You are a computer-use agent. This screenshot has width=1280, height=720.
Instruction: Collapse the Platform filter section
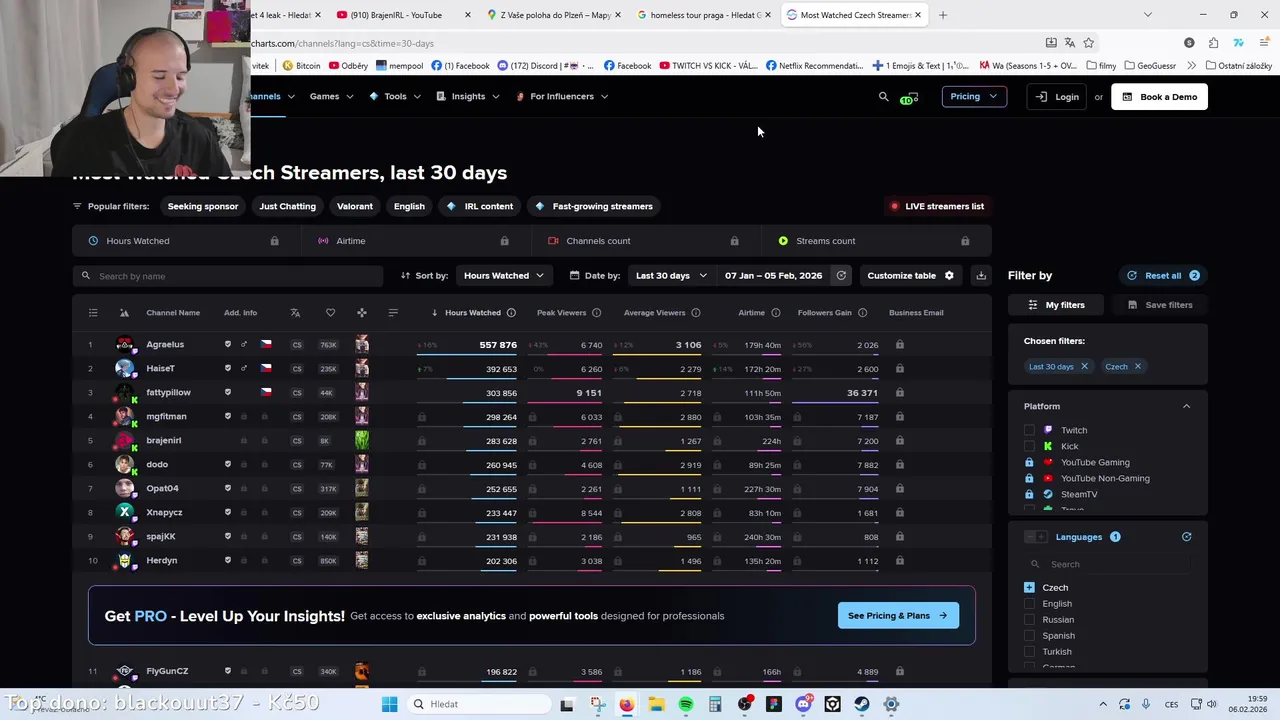[1187, 407]
